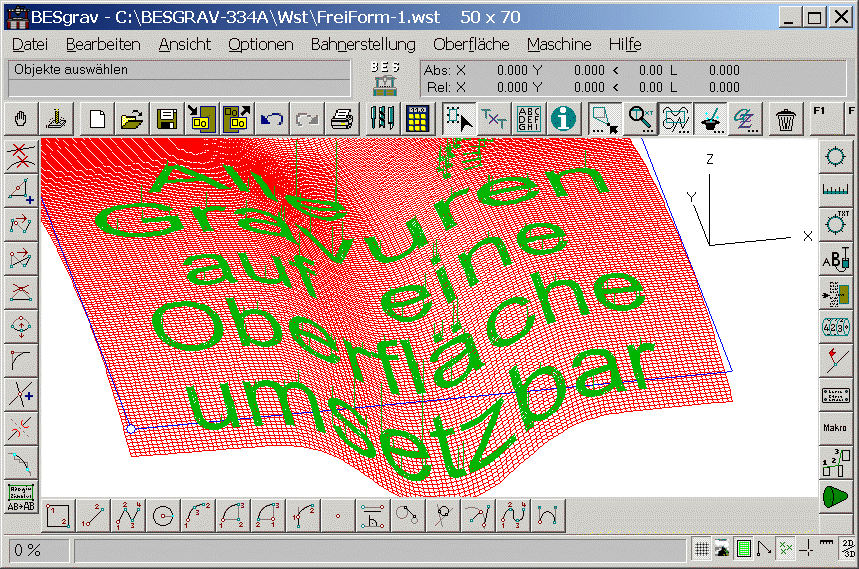Click the save diskette icon
Viewport: 859px width, 569px height.
pyautogui.click(x=166, y=119)
